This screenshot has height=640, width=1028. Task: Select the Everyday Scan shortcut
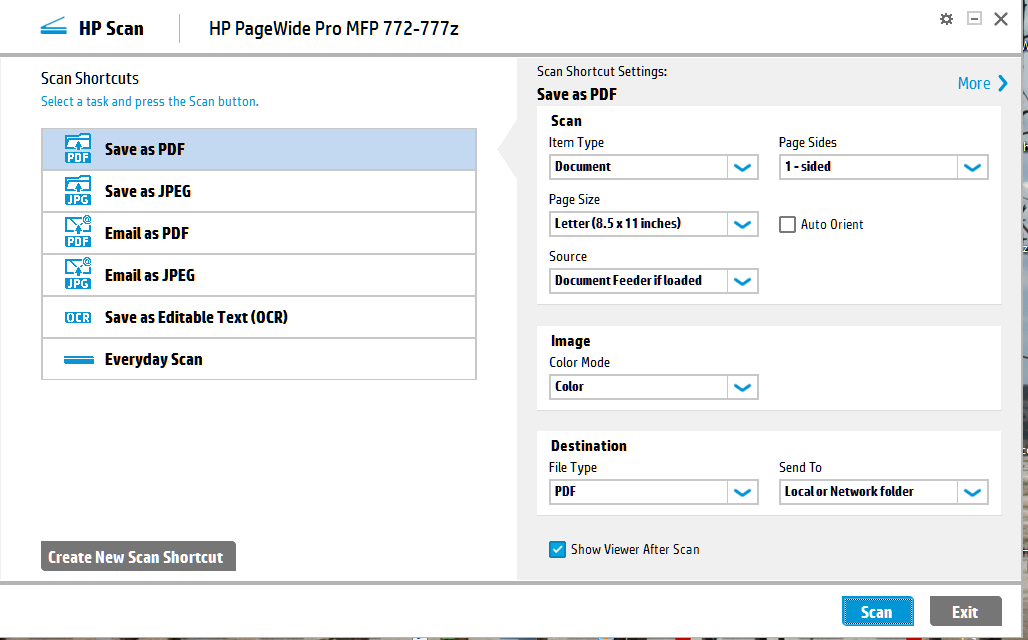coord(200,358)
